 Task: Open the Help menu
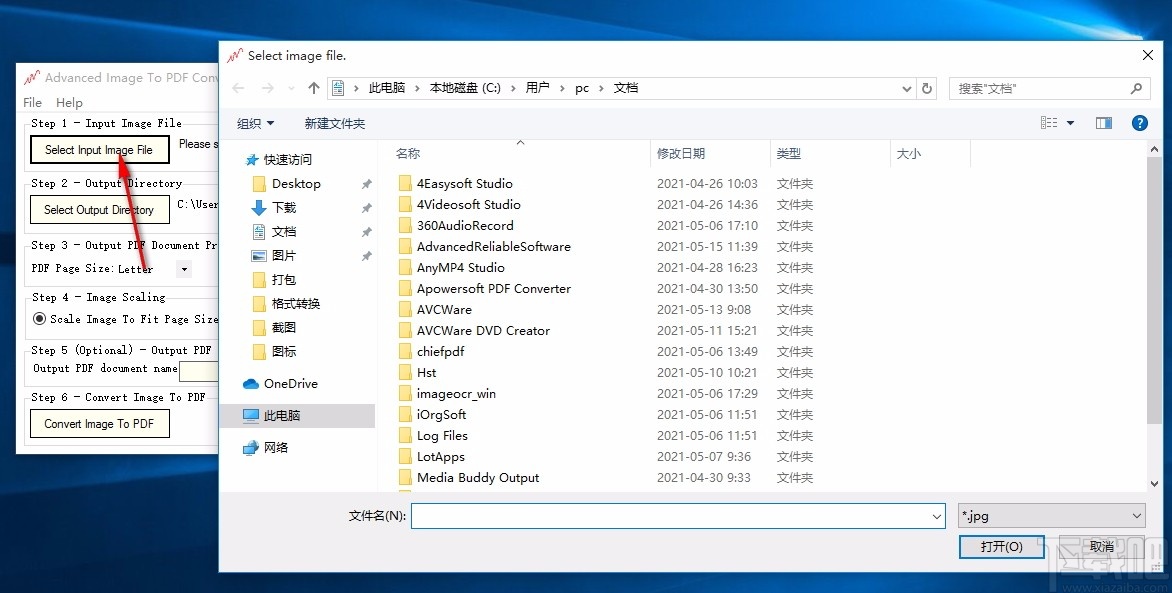69,102
